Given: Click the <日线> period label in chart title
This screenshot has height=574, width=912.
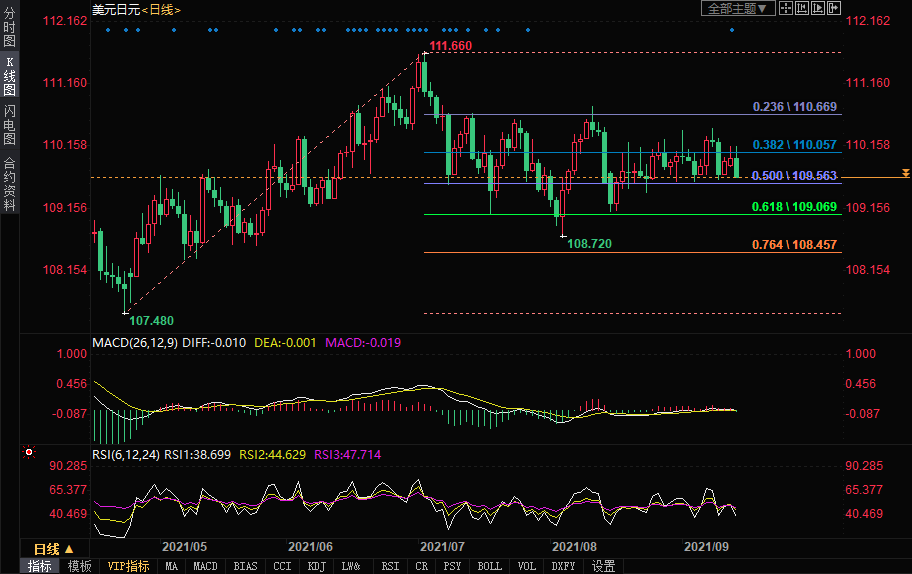Looking at the screenshot, I should pyautogui.click(x=162, y=9).
